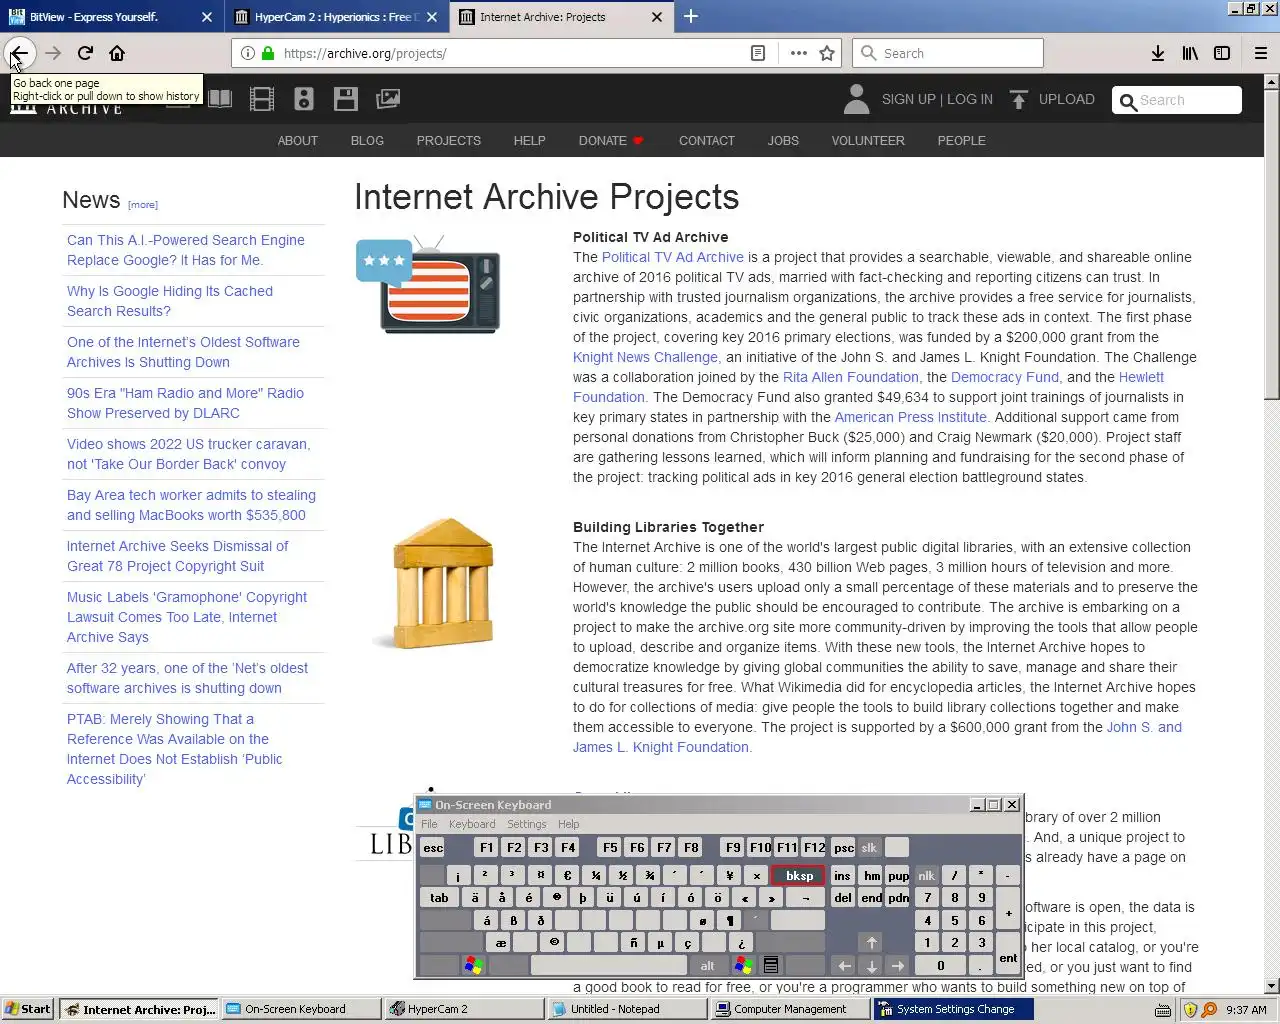Image resolution: width=1280 pixels, height=1024 pixels.
Task: Click the esc key on On-Screen Keyboard
Action: [433, 848]
